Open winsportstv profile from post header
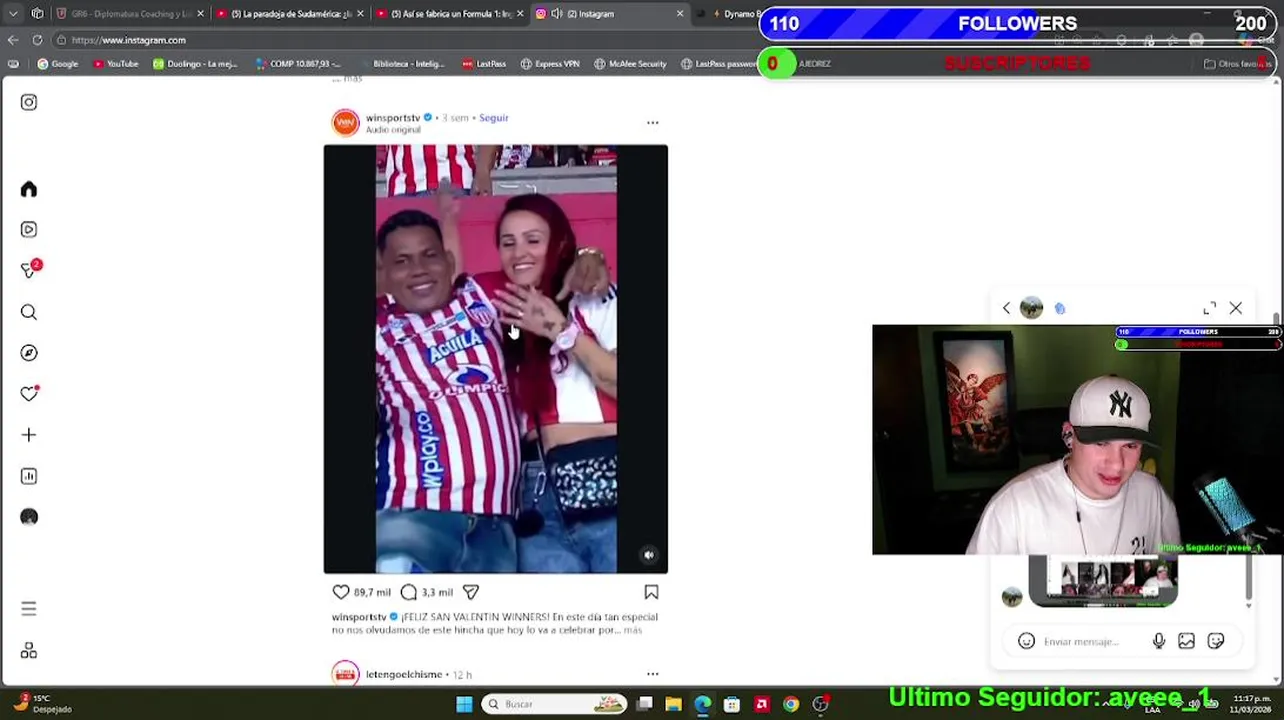1284x720 pixels. coord(393,118)
